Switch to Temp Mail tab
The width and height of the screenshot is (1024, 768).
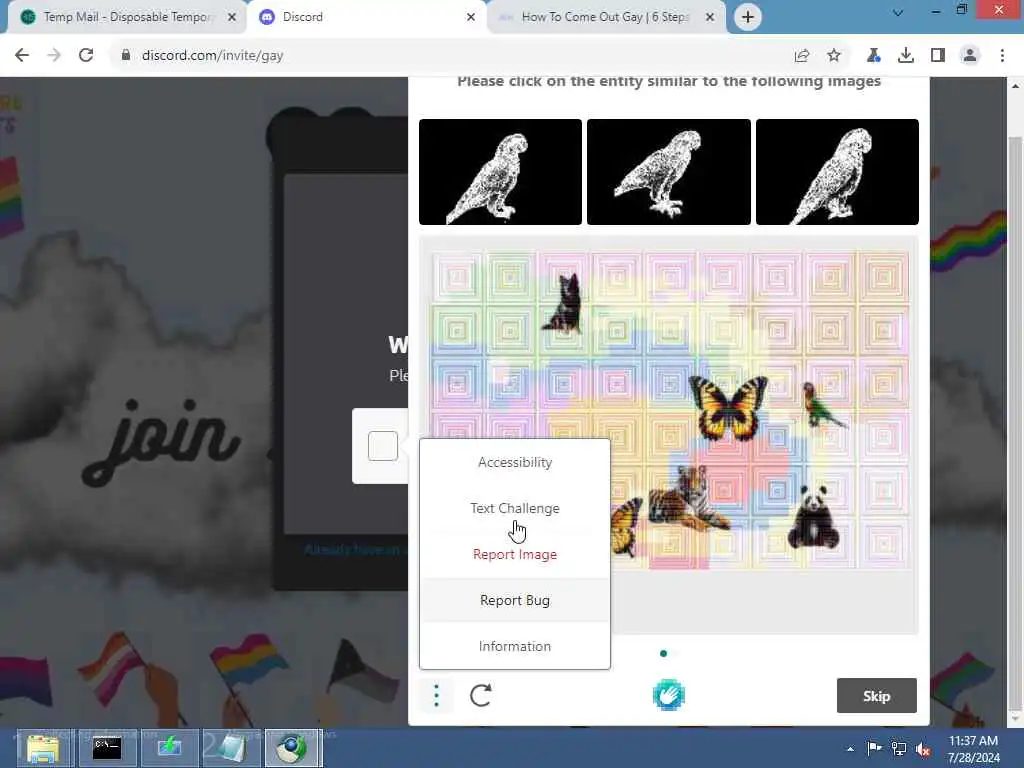127,17
